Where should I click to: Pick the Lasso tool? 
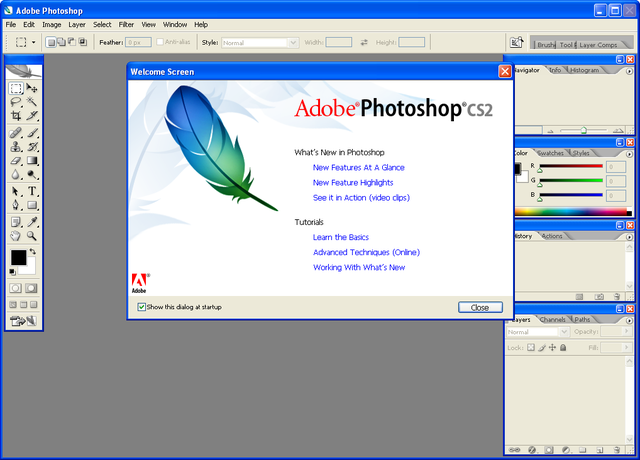point(16,102)
